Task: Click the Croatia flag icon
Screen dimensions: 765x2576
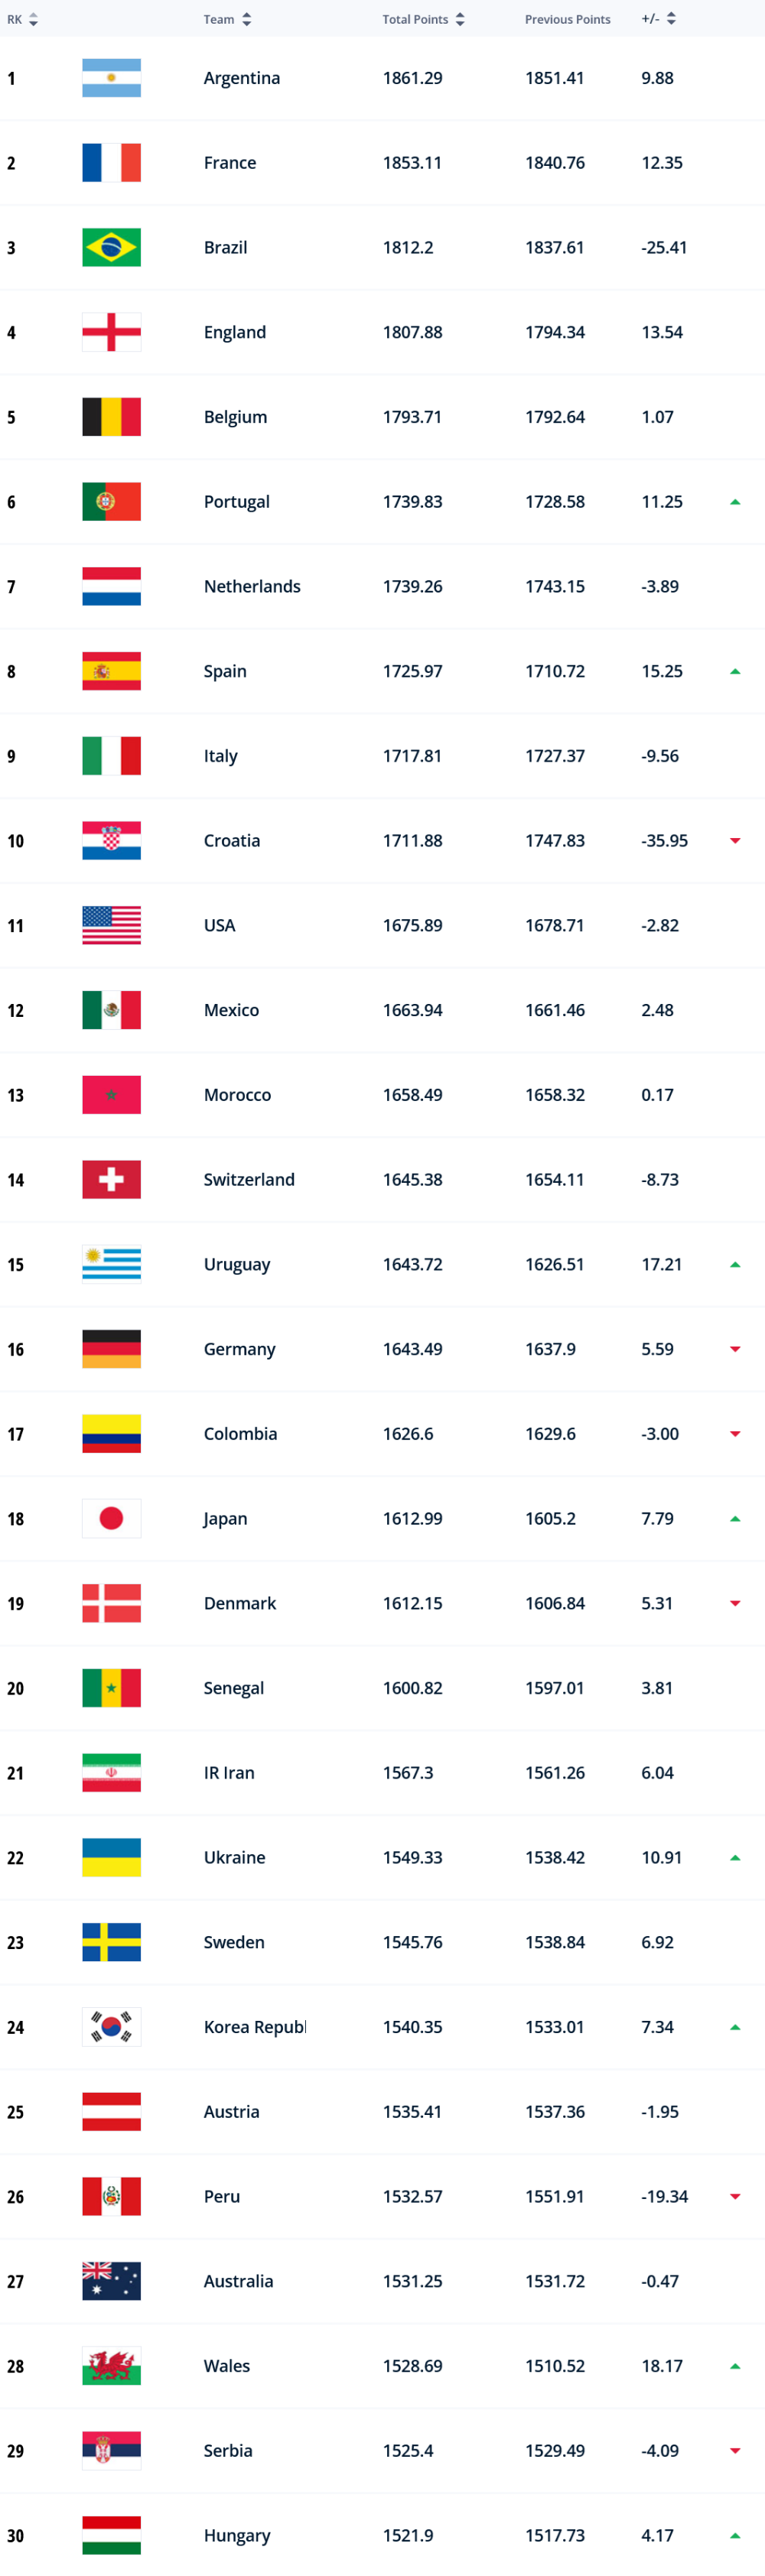Action: (x=111, y=840)
